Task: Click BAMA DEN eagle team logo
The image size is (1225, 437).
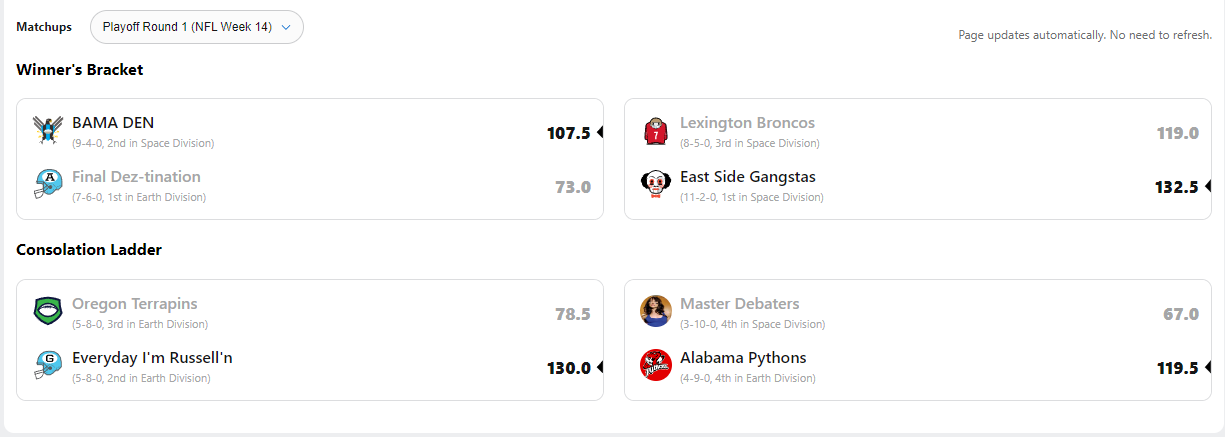Action: 48,131
